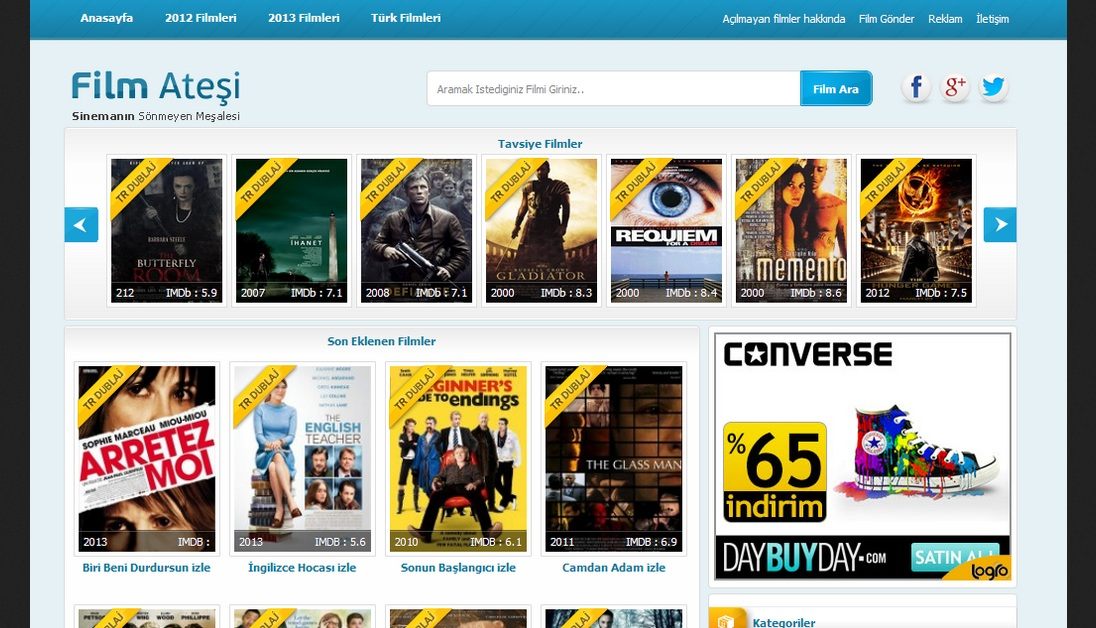Click the Kategoriler heading
This screenshot has height=628, width=1096.
784,622
